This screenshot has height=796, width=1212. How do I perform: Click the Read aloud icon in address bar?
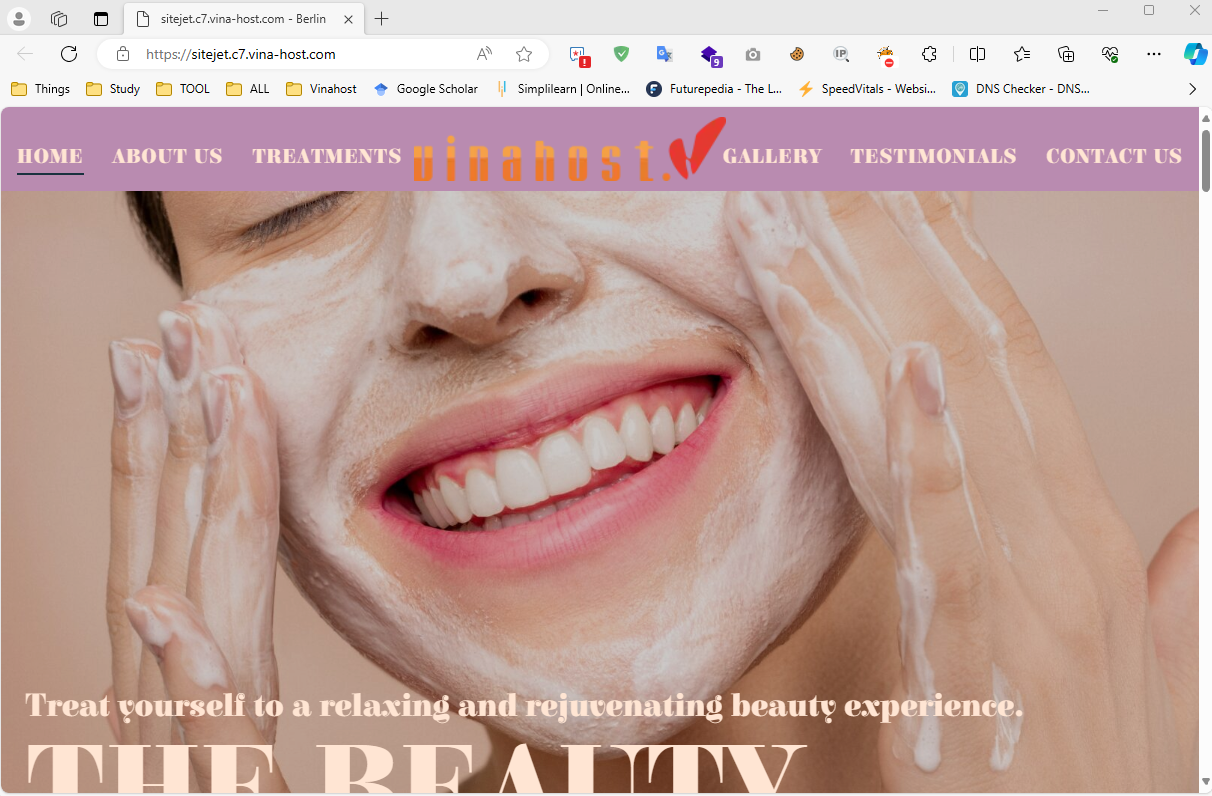coord(485,54)
